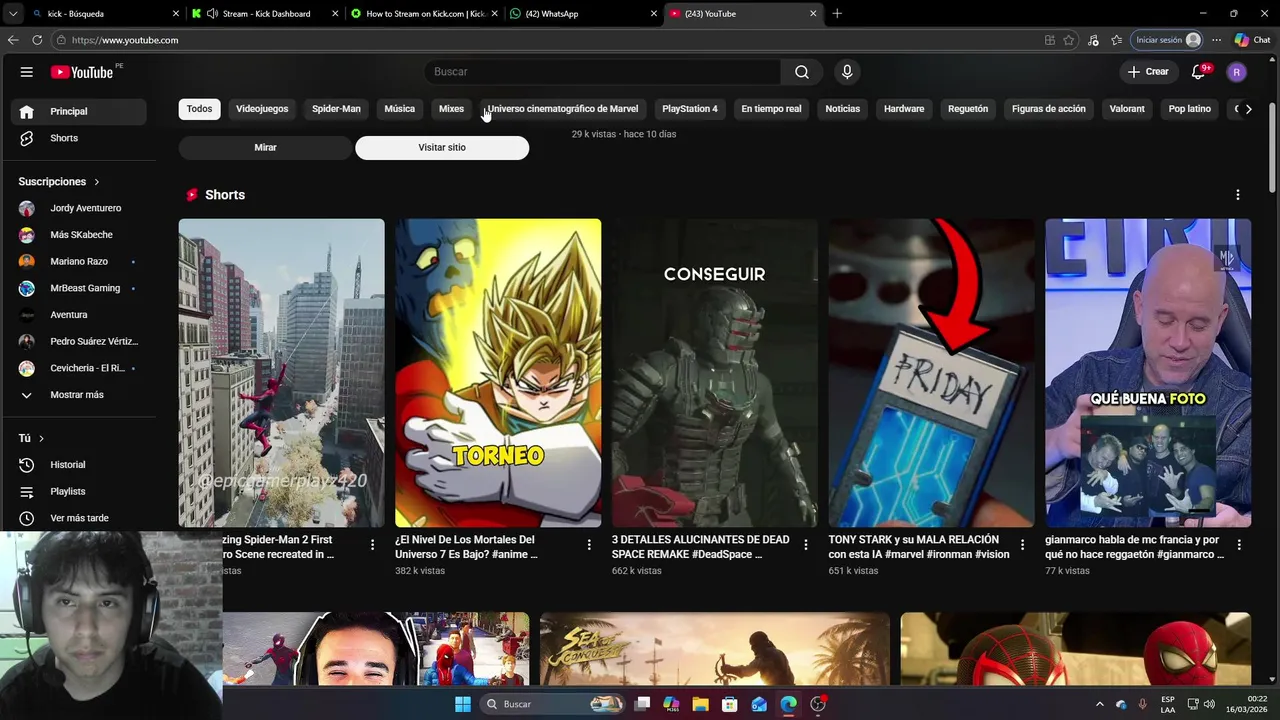The image size is (1280, 720).
Task: Select the PlayStation 4 filter chip
Action: click(690, 109)
